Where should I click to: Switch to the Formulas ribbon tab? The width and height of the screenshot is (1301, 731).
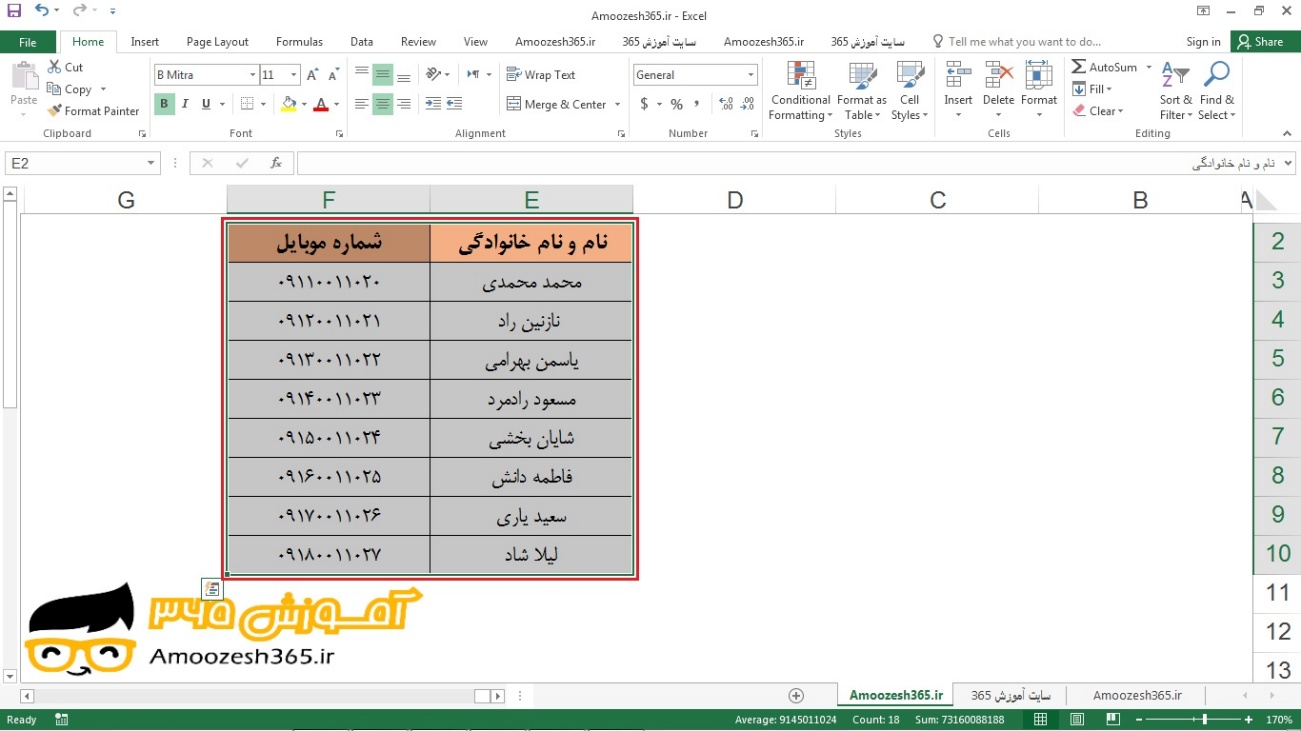pyautogui.click(x=299, y=42)
